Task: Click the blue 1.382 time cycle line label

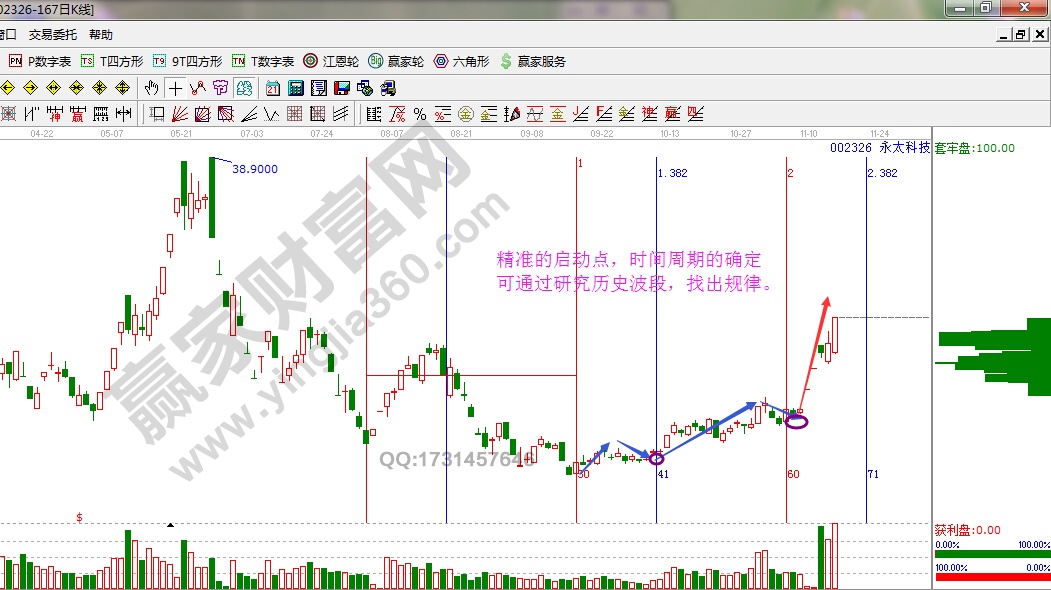Action: point(672,173)
